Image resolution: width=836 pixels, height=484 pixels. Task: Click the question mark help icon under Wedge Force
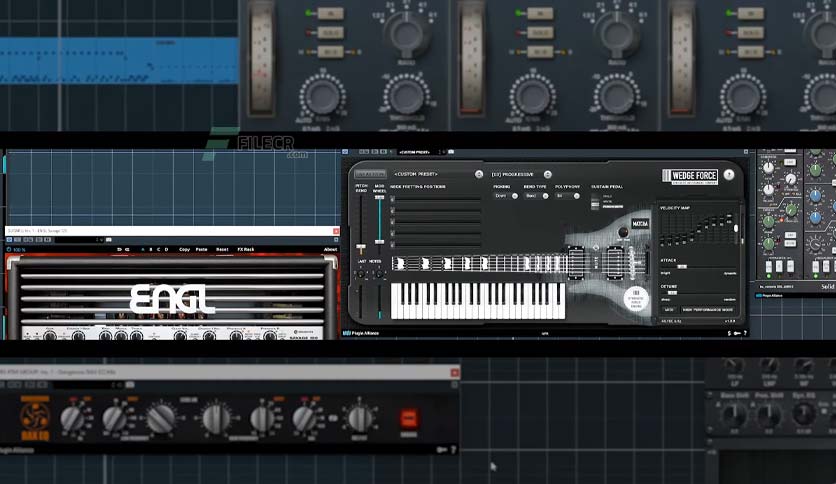(x=745, y=333)
